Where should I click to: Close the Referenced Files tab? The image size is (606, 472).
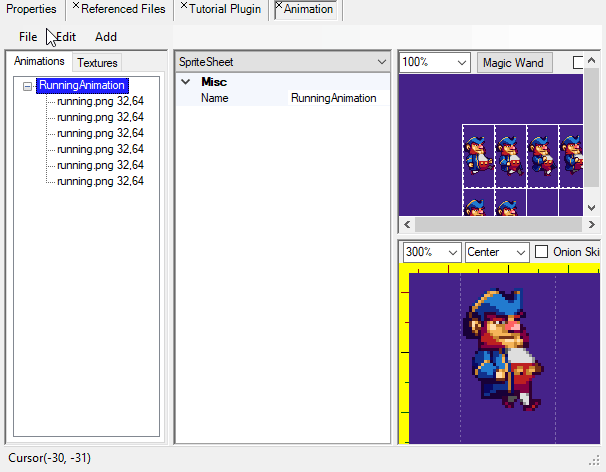coord(76,6)
